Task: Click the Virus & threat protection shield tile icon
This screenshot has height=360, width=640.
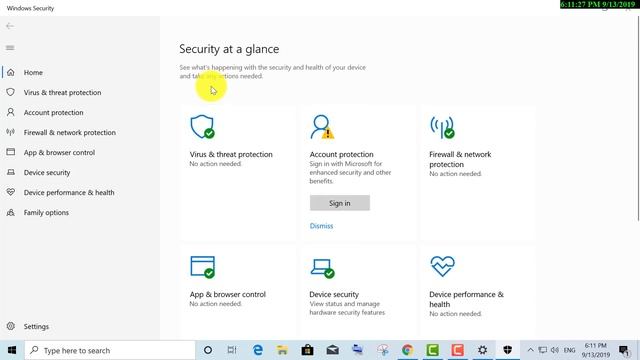Action: pyautogui.click(x=202, y=127)
